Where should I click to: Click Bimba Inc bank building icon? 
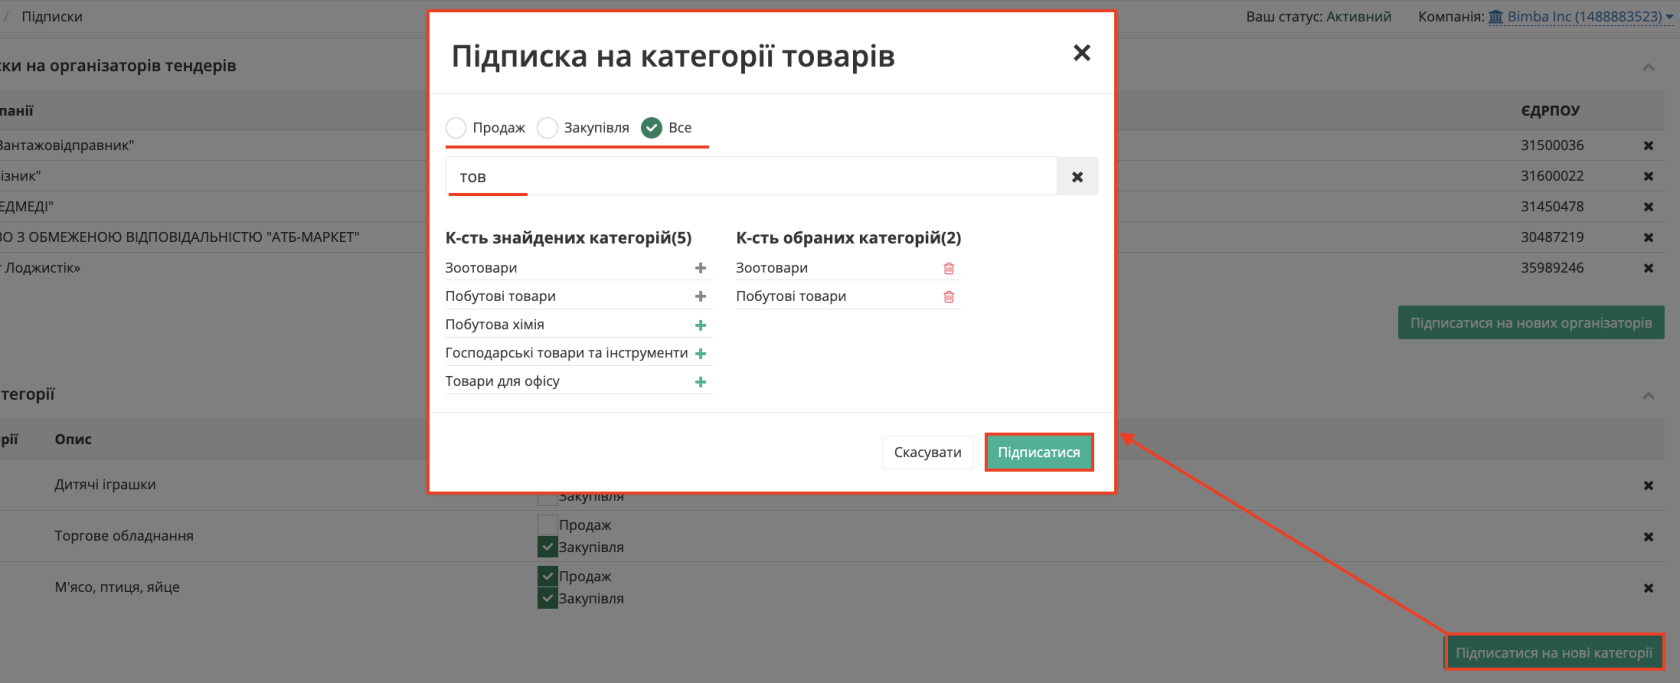(x=1496, y=17)
